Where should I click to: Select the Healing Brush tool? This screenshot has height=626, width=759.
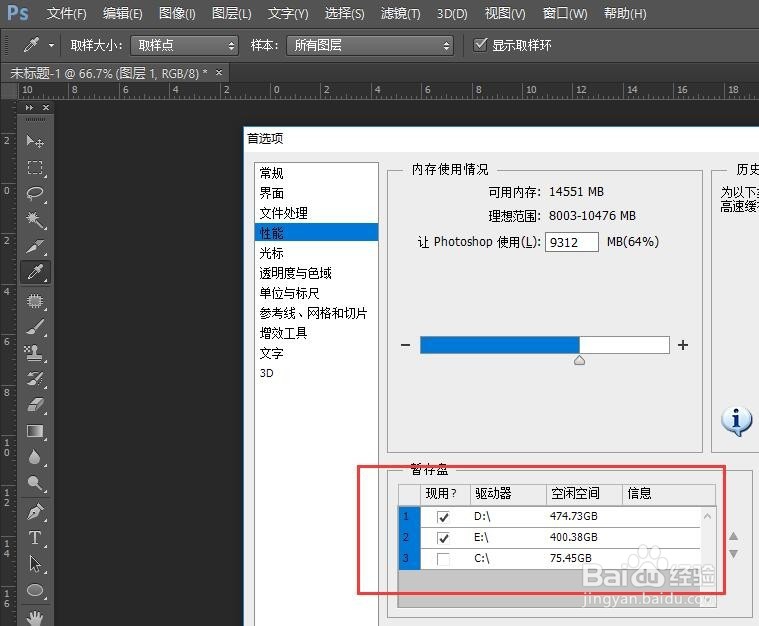tap(35, 301)
